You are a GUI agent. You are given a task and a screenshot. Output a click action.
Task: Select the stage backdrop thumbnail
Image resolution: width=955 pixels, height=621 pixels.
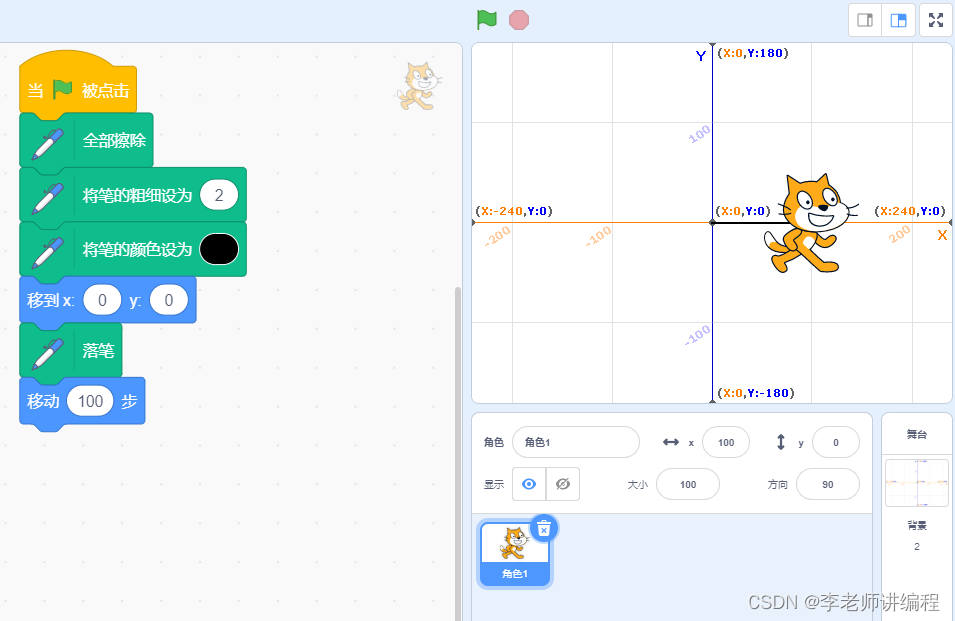pos(917,483)
